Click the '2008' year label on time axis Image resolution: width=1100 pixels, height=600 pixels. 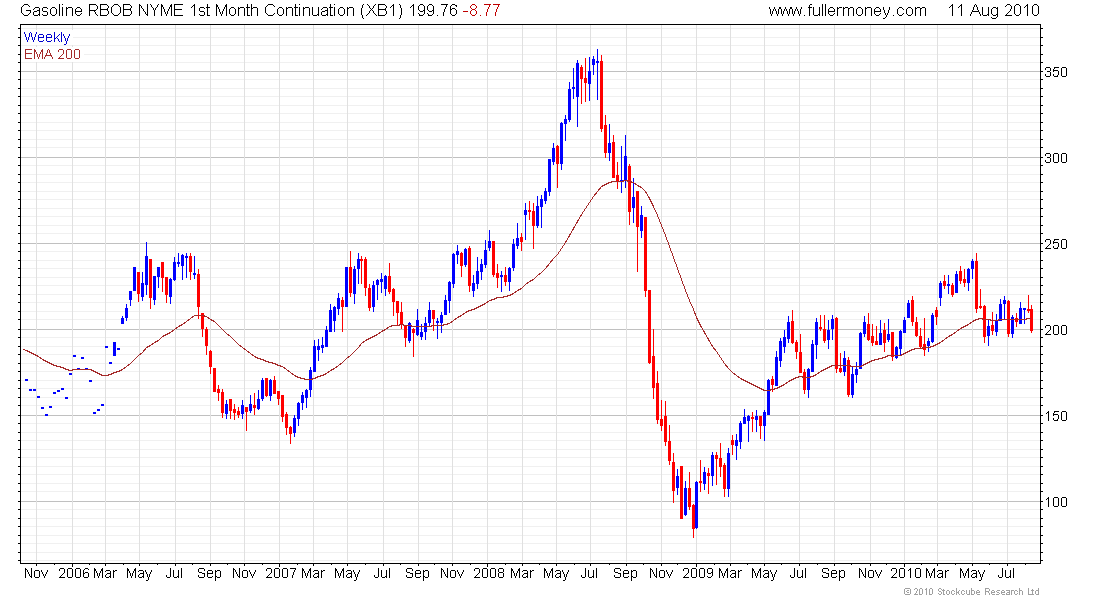click(x=489, y=573)
